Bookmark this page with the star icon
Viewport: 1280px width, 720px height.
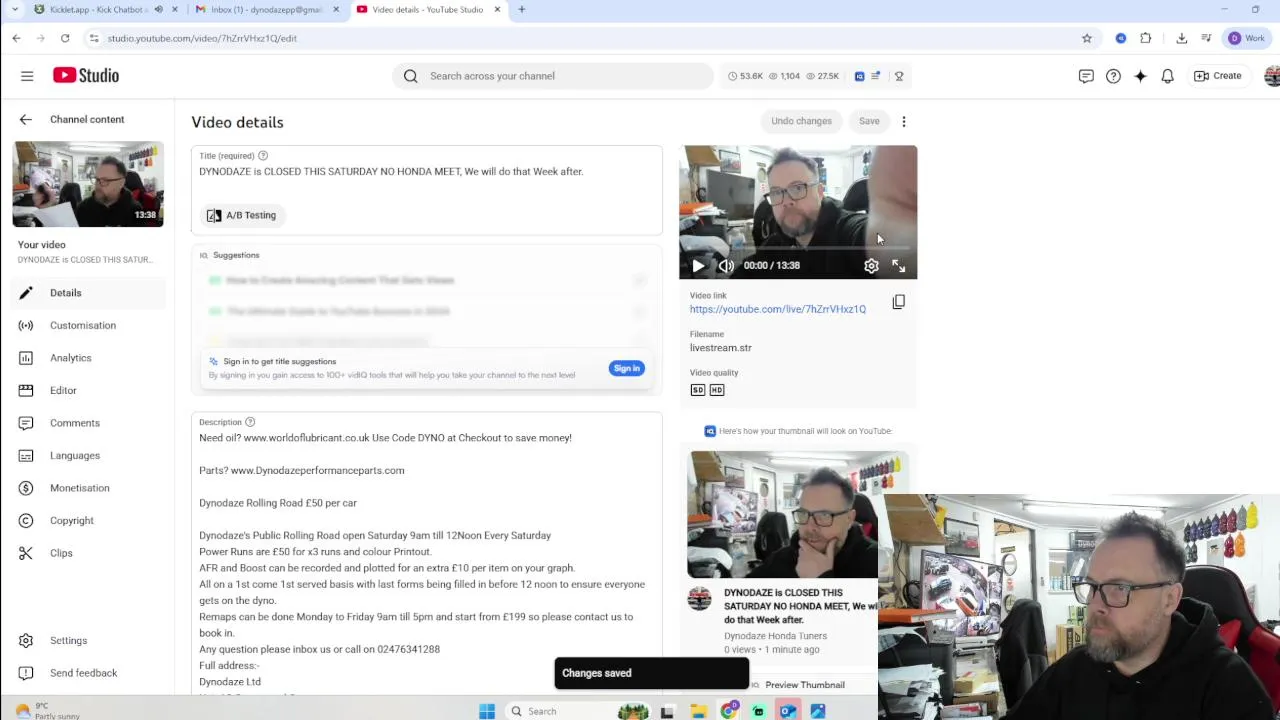(x=1087, y=38)
